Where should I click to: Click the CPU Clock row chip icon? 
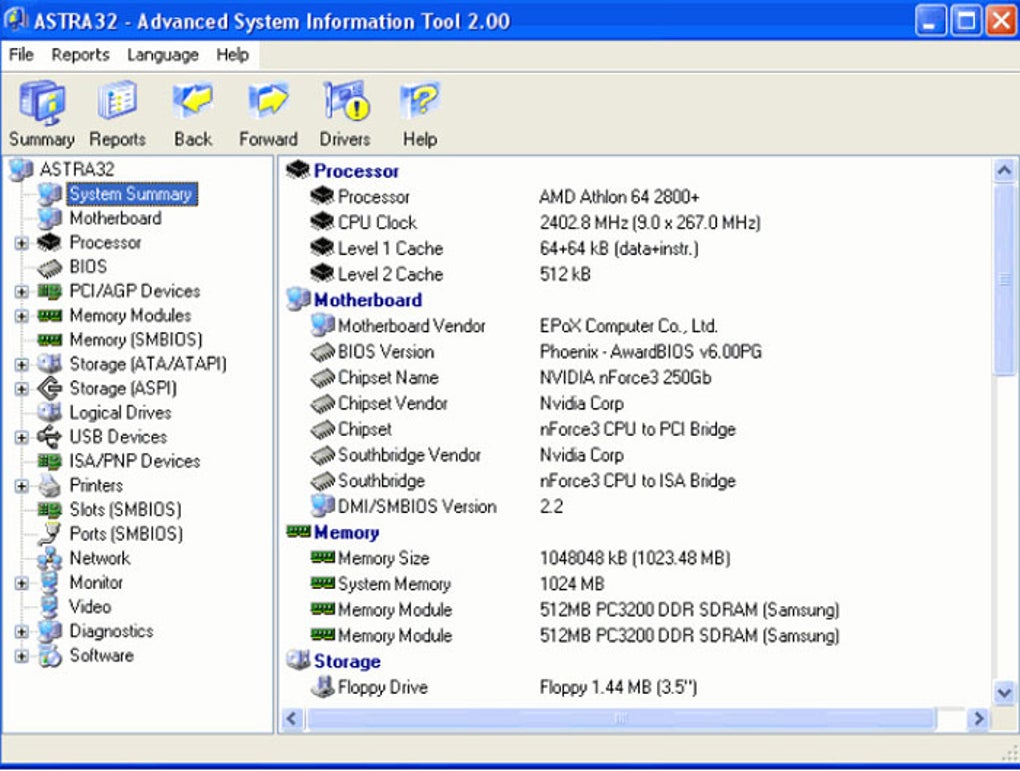point(323,222)
